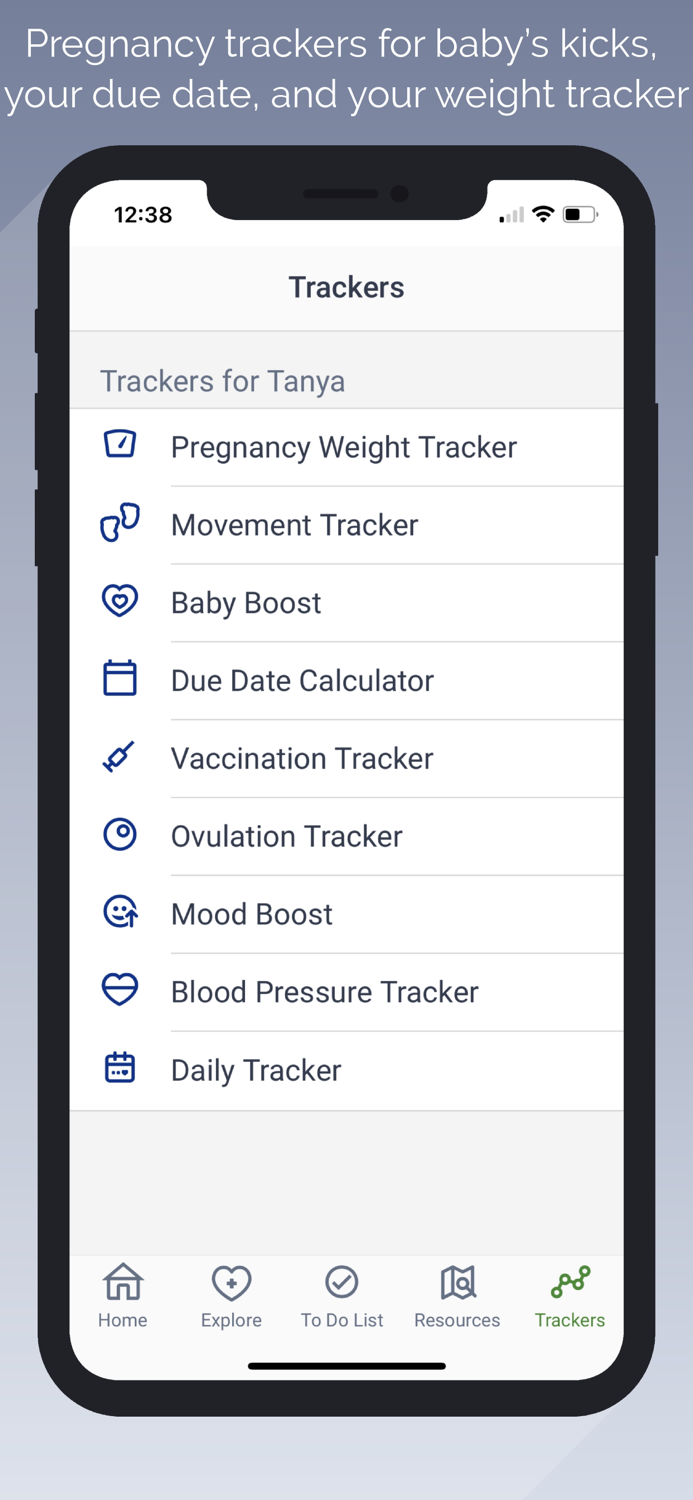This screenshot has width=693, height=1500.
Task: Switch to the Resources tab
Action: tap(457, 1296)
